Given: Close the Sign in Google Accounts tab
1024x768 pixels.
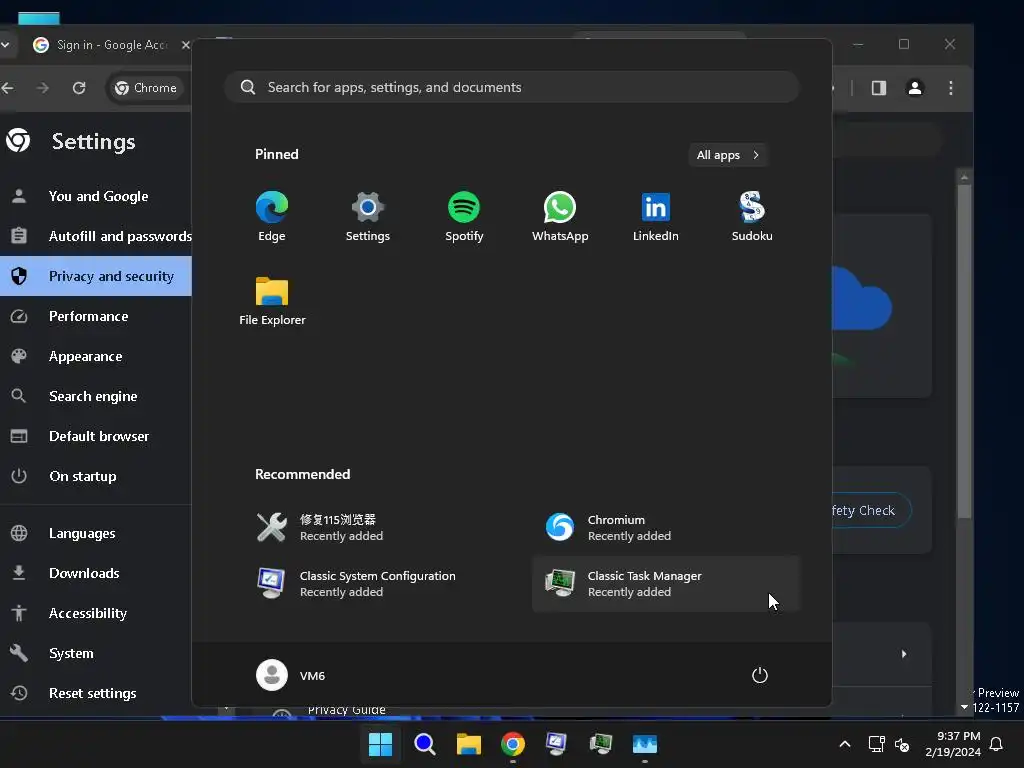Looking at the screenshot, I should coord(185,44).
